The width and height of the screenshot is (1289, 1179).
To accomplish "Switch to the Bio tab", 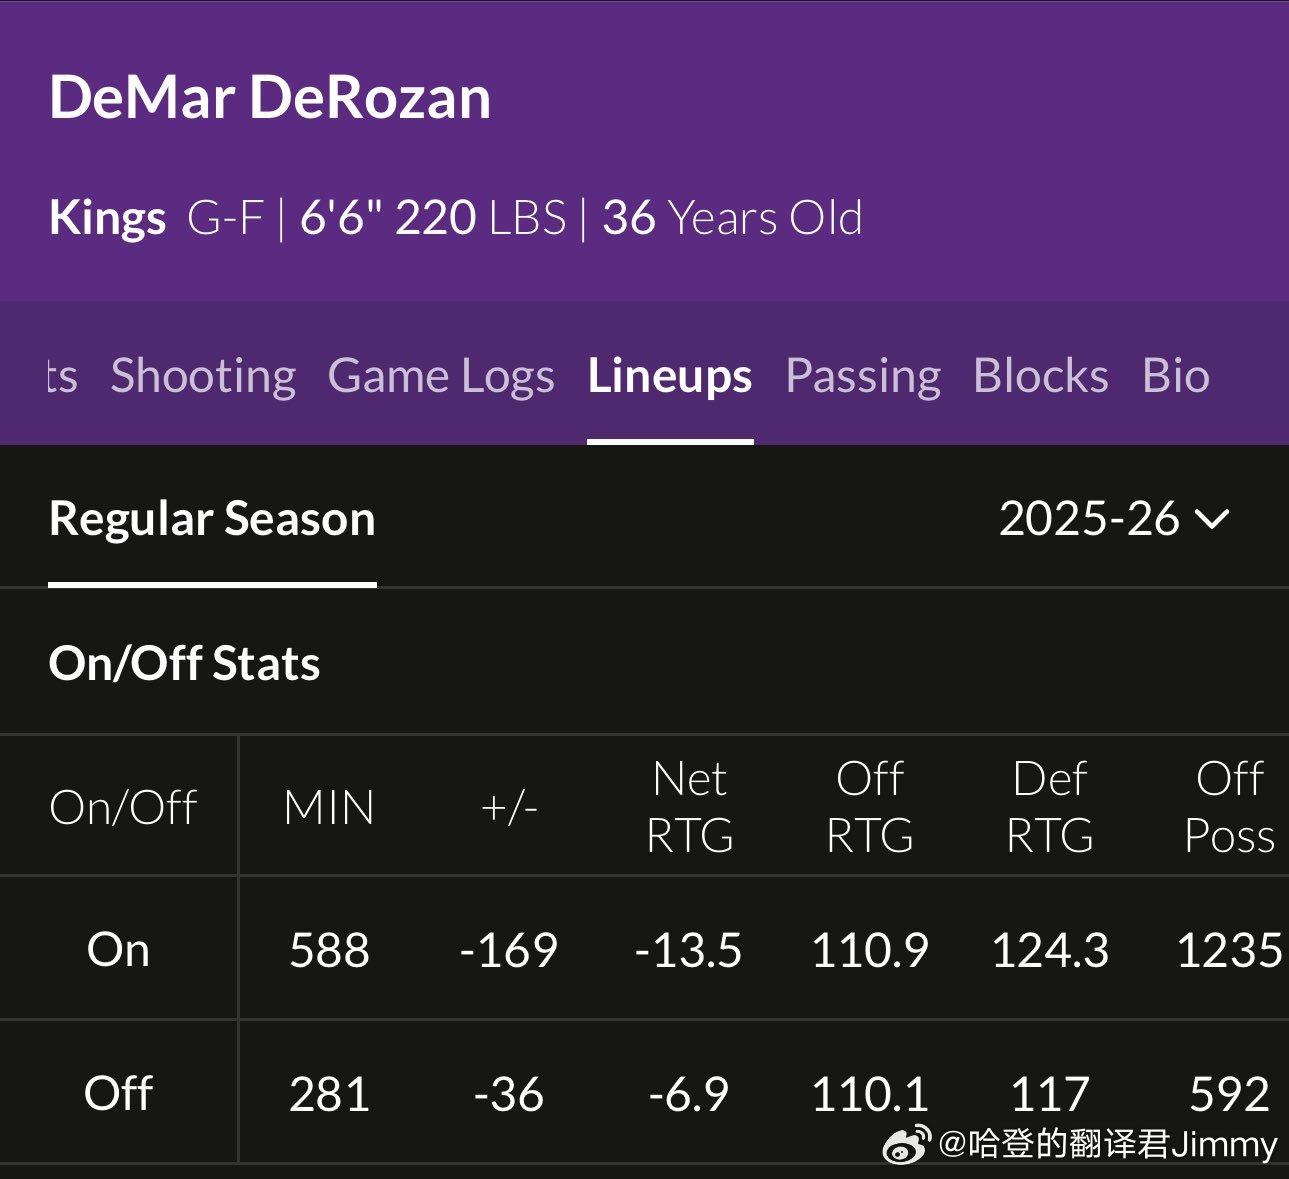I will click(x=1176, y=376).
